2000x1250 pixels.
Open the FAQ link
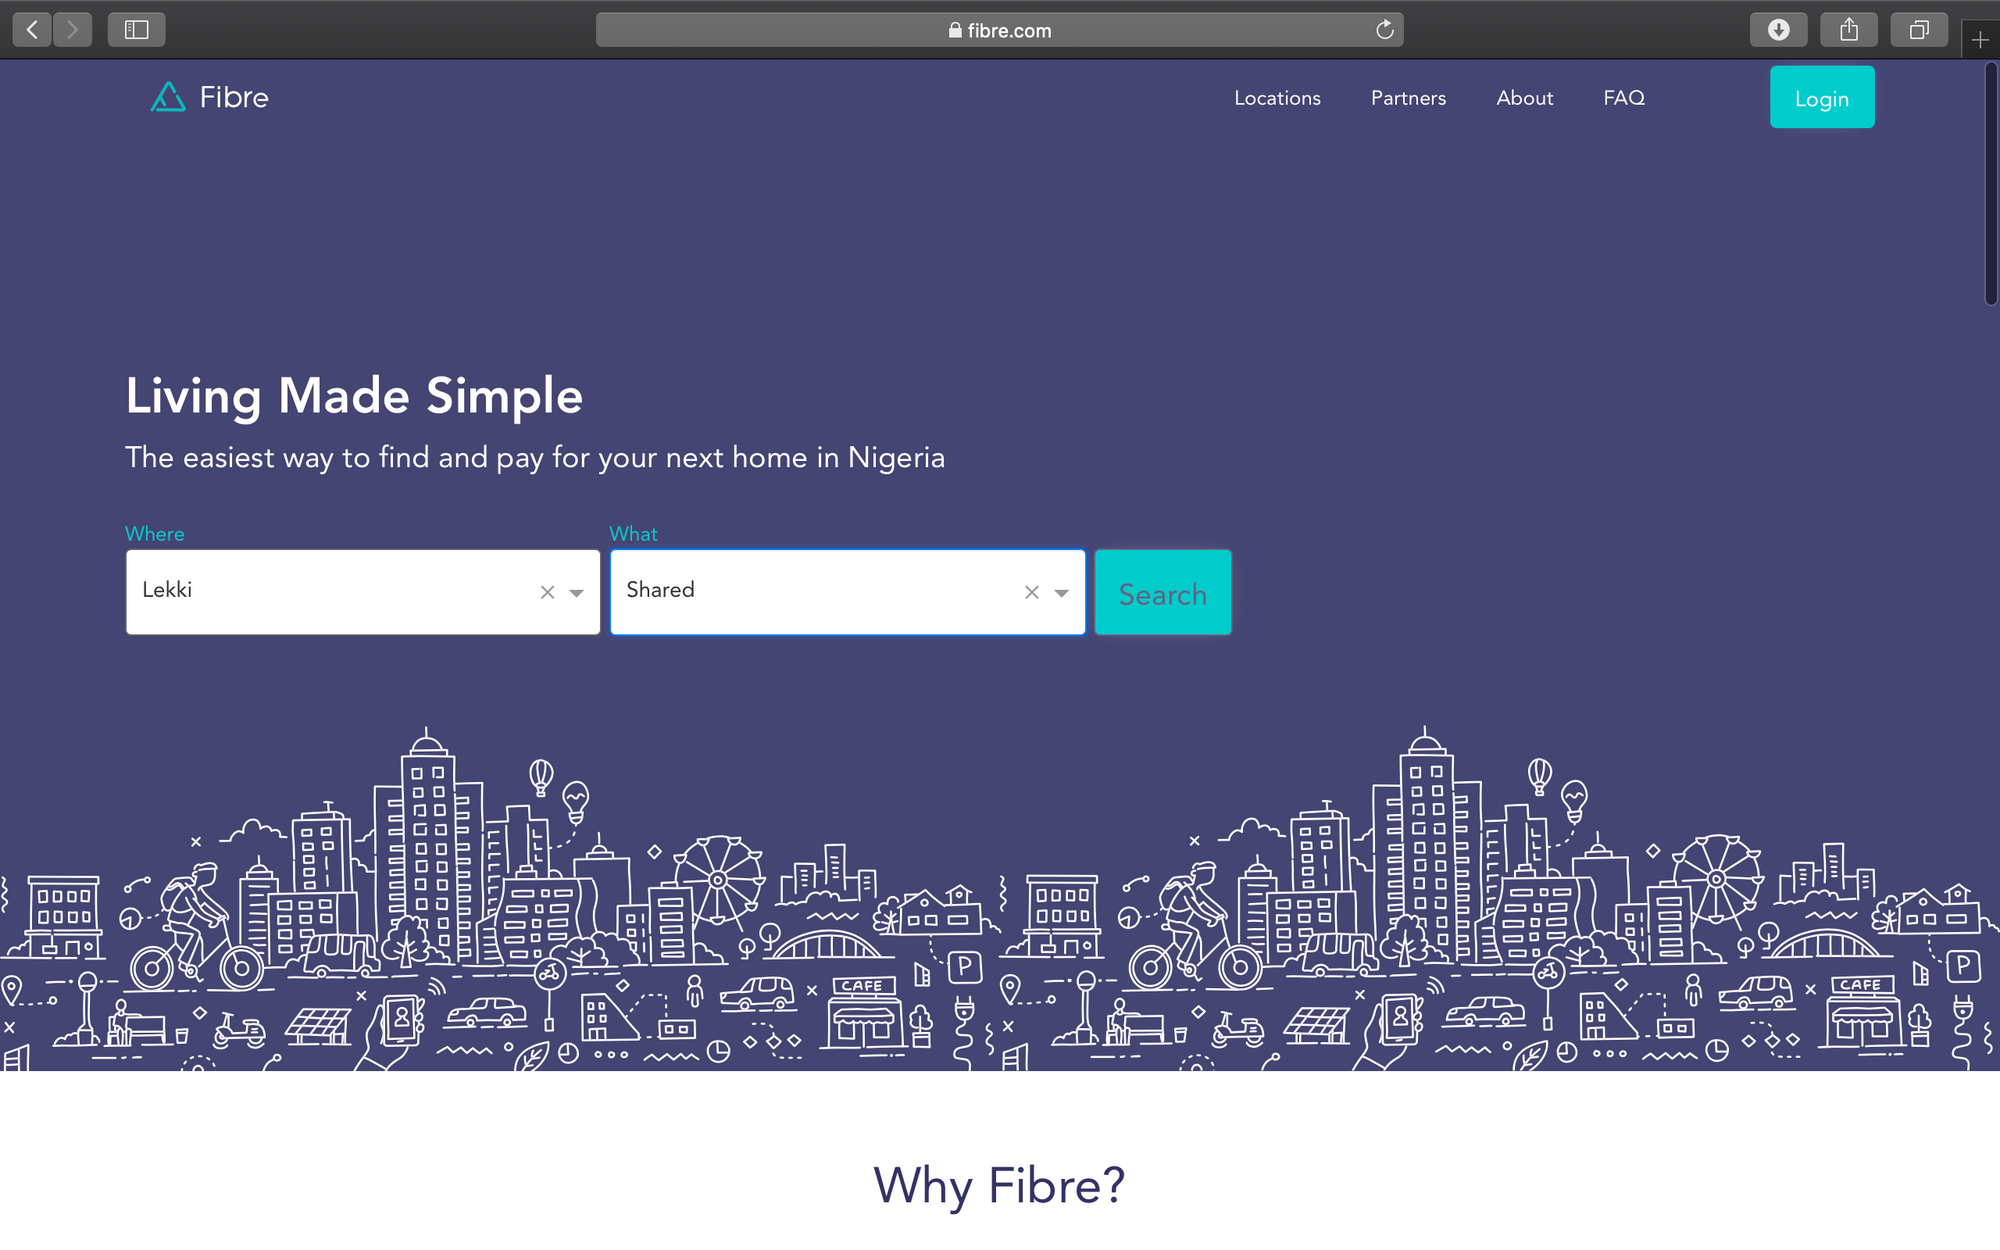(1623, 98)
